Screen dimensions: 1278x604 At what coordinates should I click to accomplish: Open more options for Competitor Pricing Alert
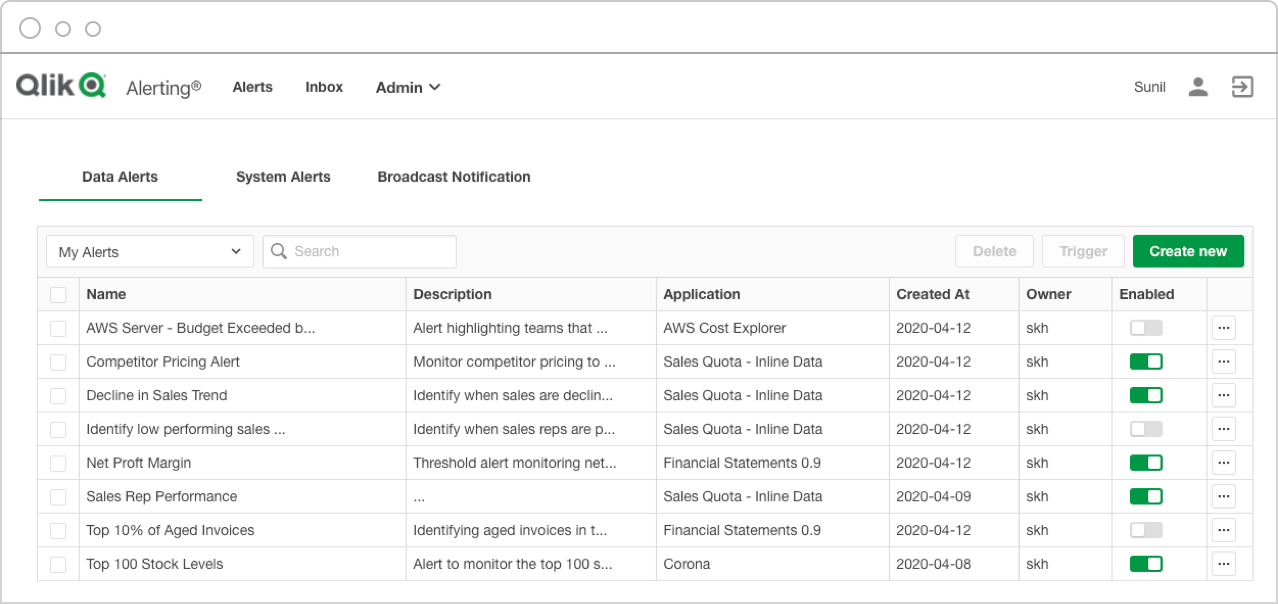click(x=1224, y=362)
